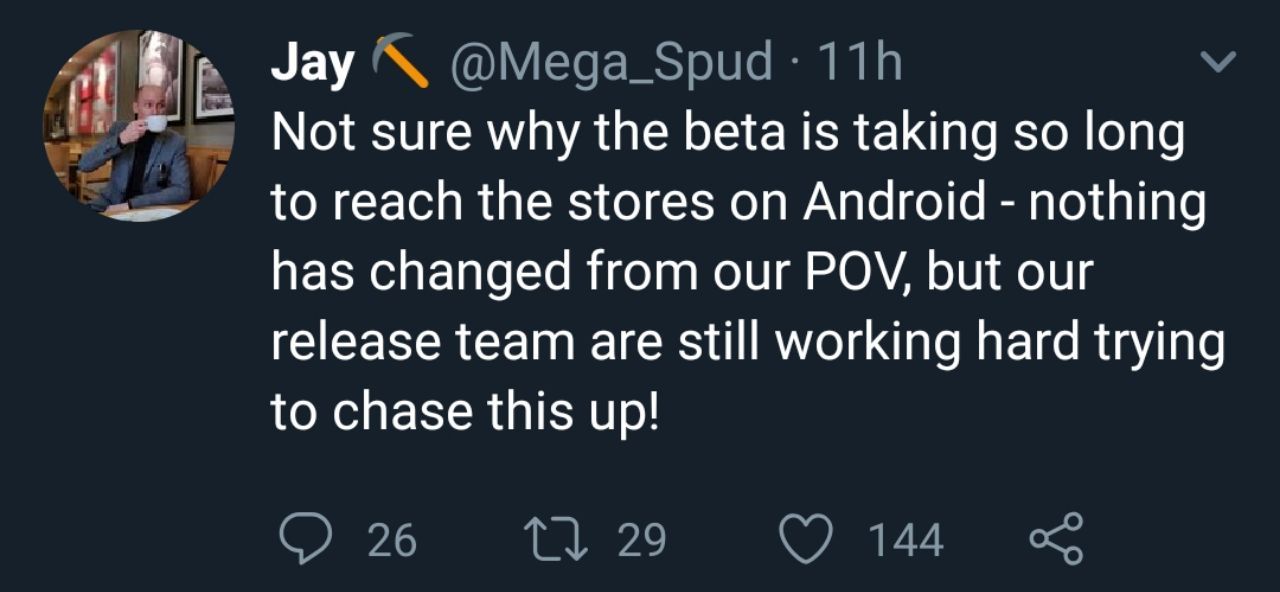The height and width of the screenshot is (592, 1280).
Task: Click the word POV in the tweet
Action: 854,272
